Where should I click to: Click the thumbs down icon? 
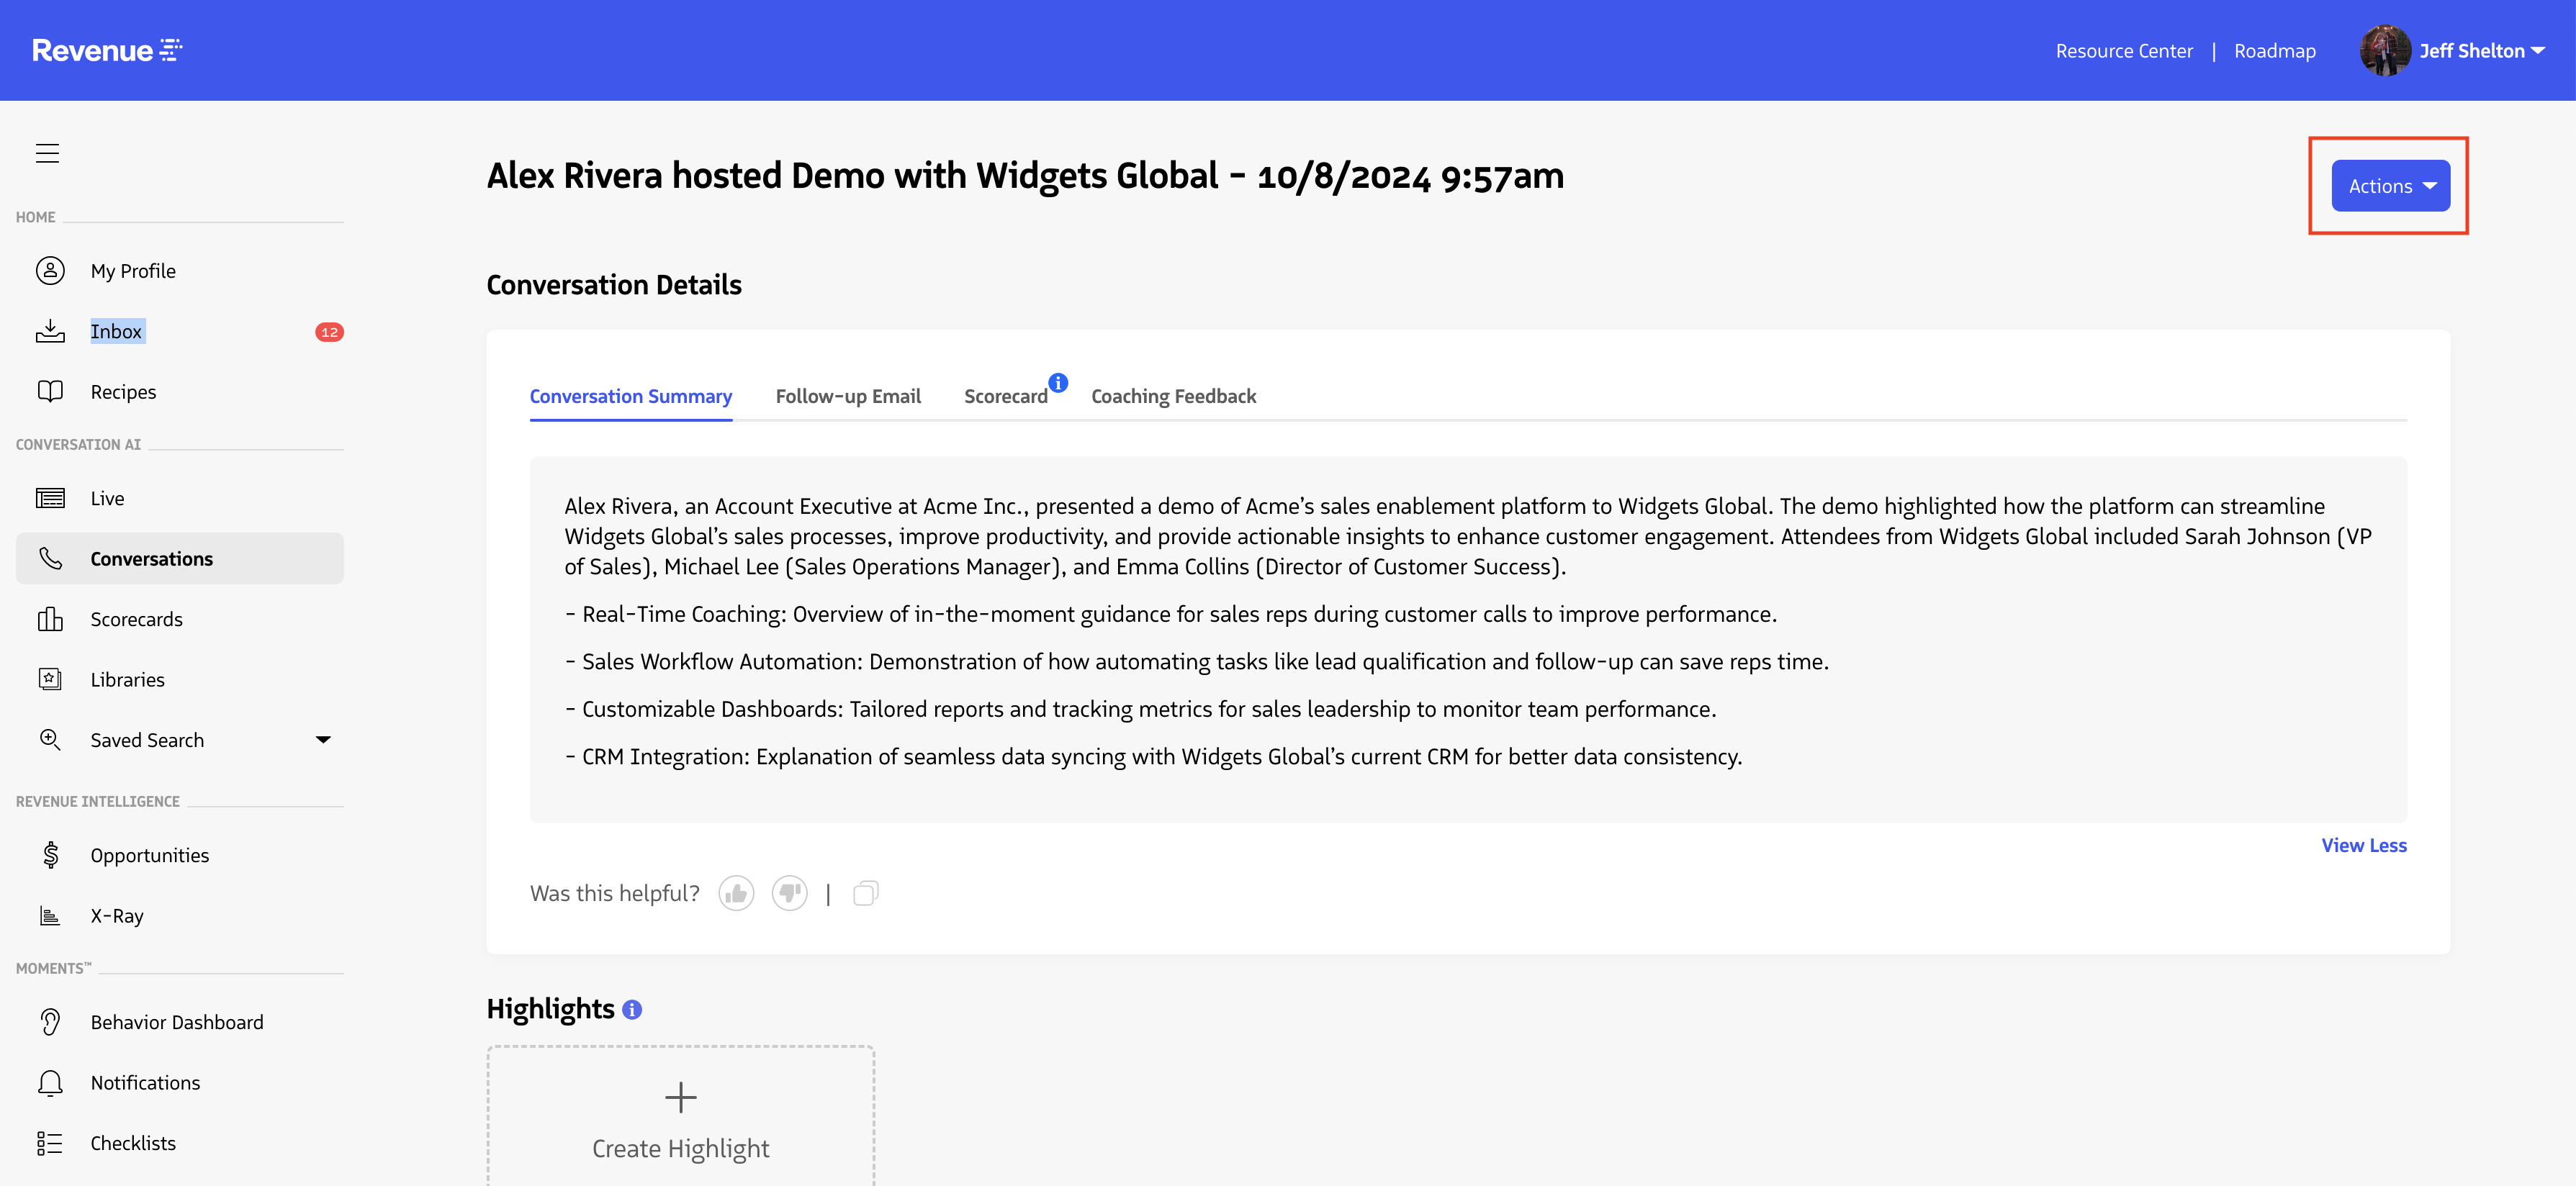(789, 893)
